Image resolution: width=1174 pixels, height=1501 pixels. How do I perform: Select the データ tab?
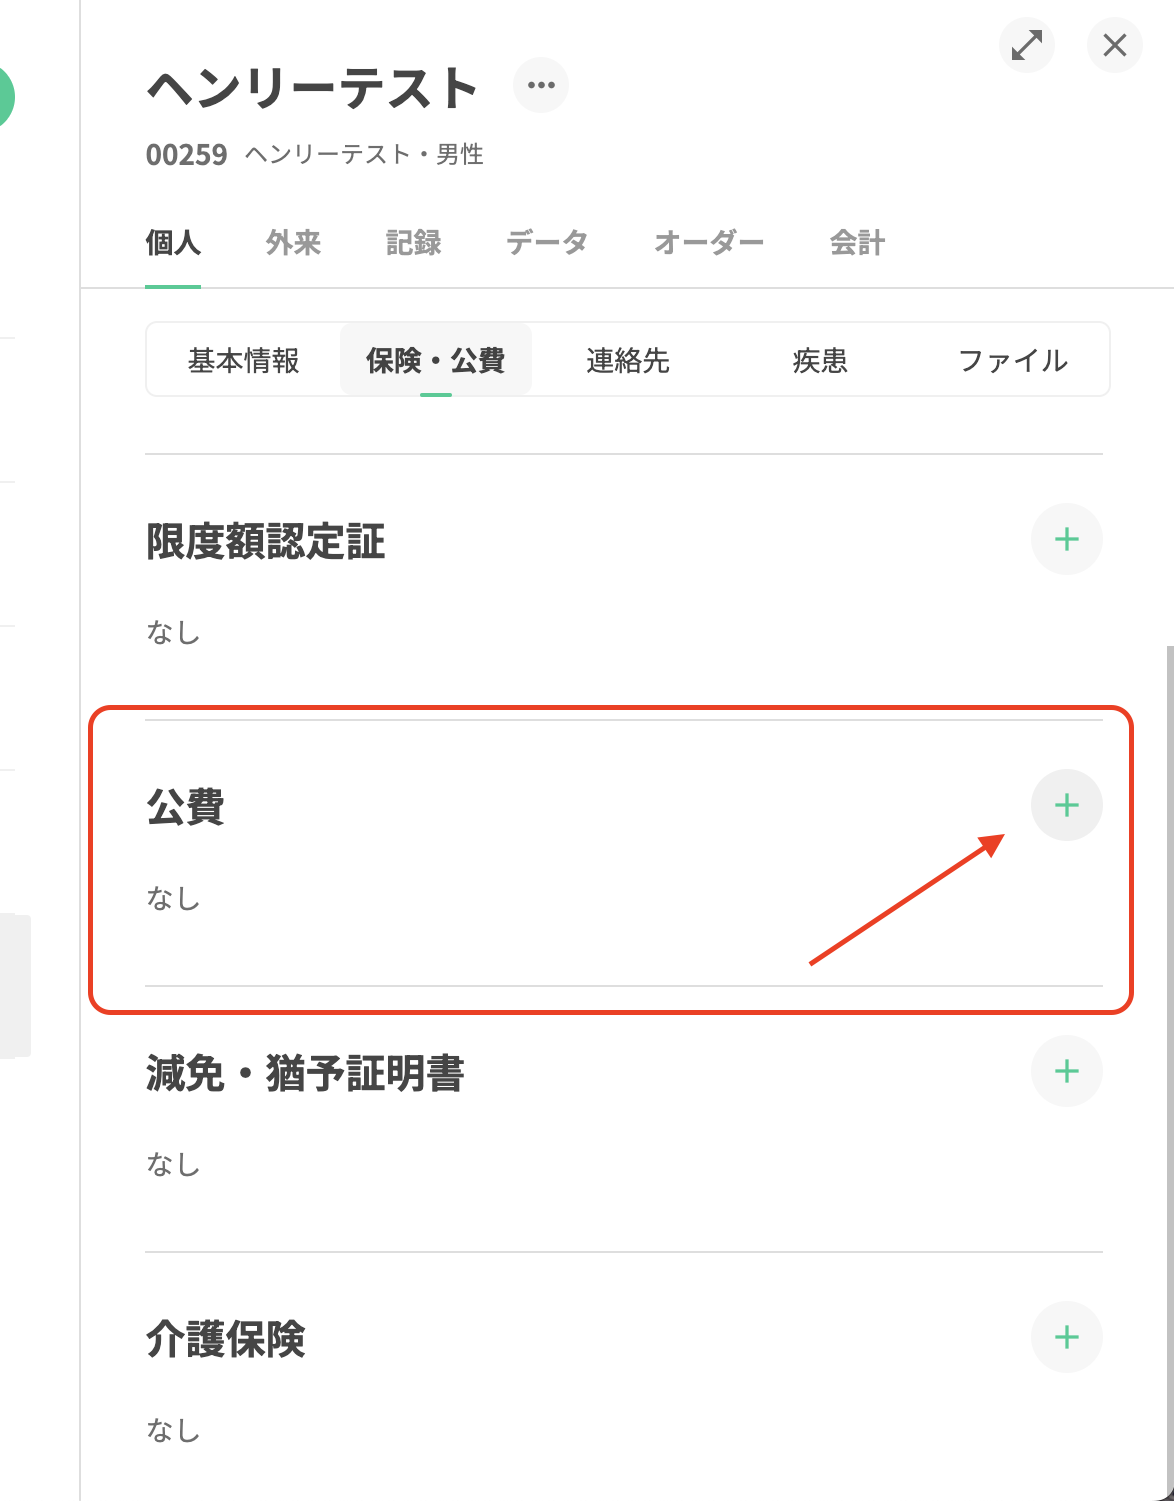pos(546,242)
